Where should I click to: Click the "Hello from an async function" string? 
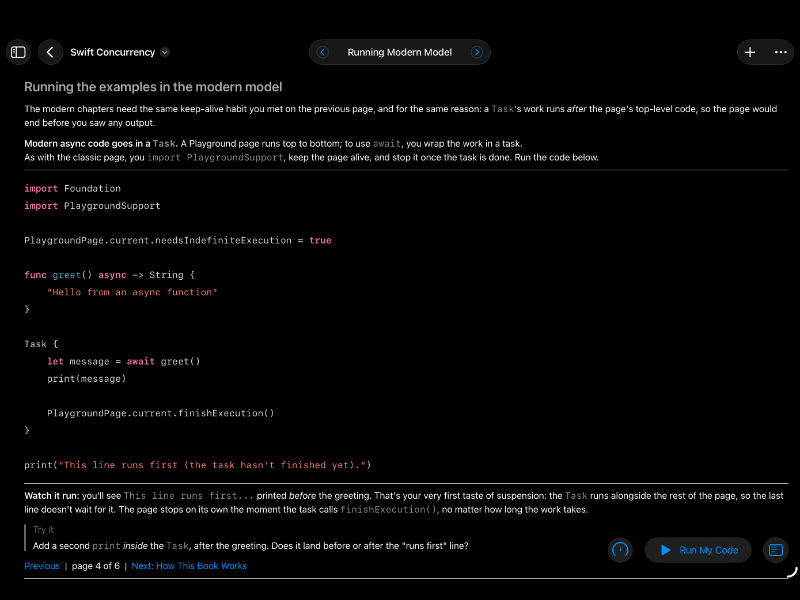[132, 292]
